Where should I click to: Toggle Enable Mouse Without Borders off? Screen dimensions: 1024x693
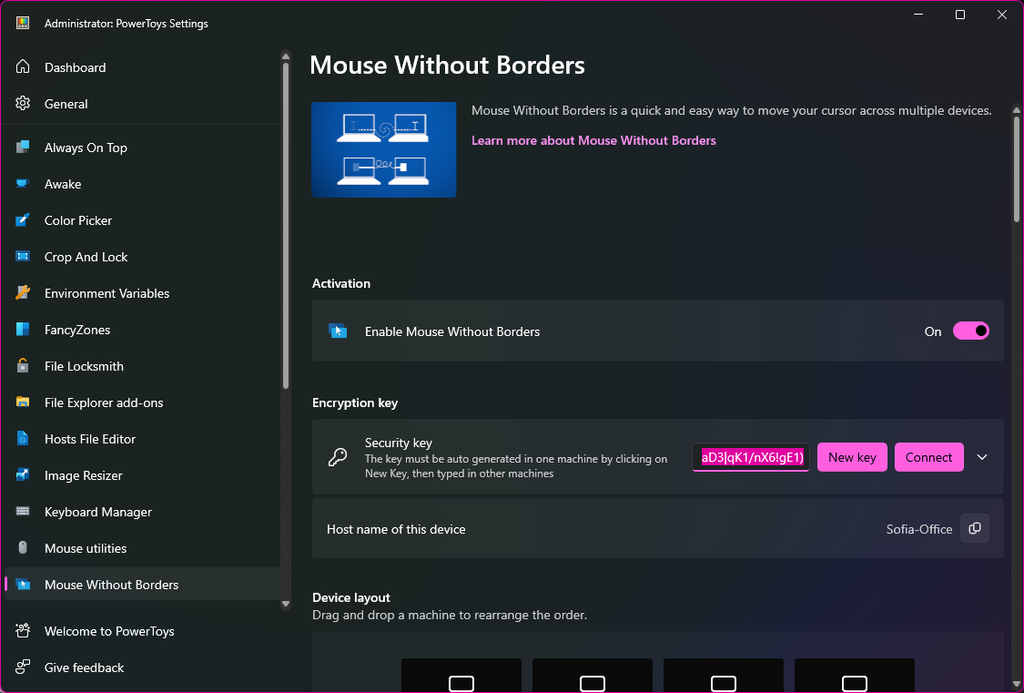coord(971,330)
